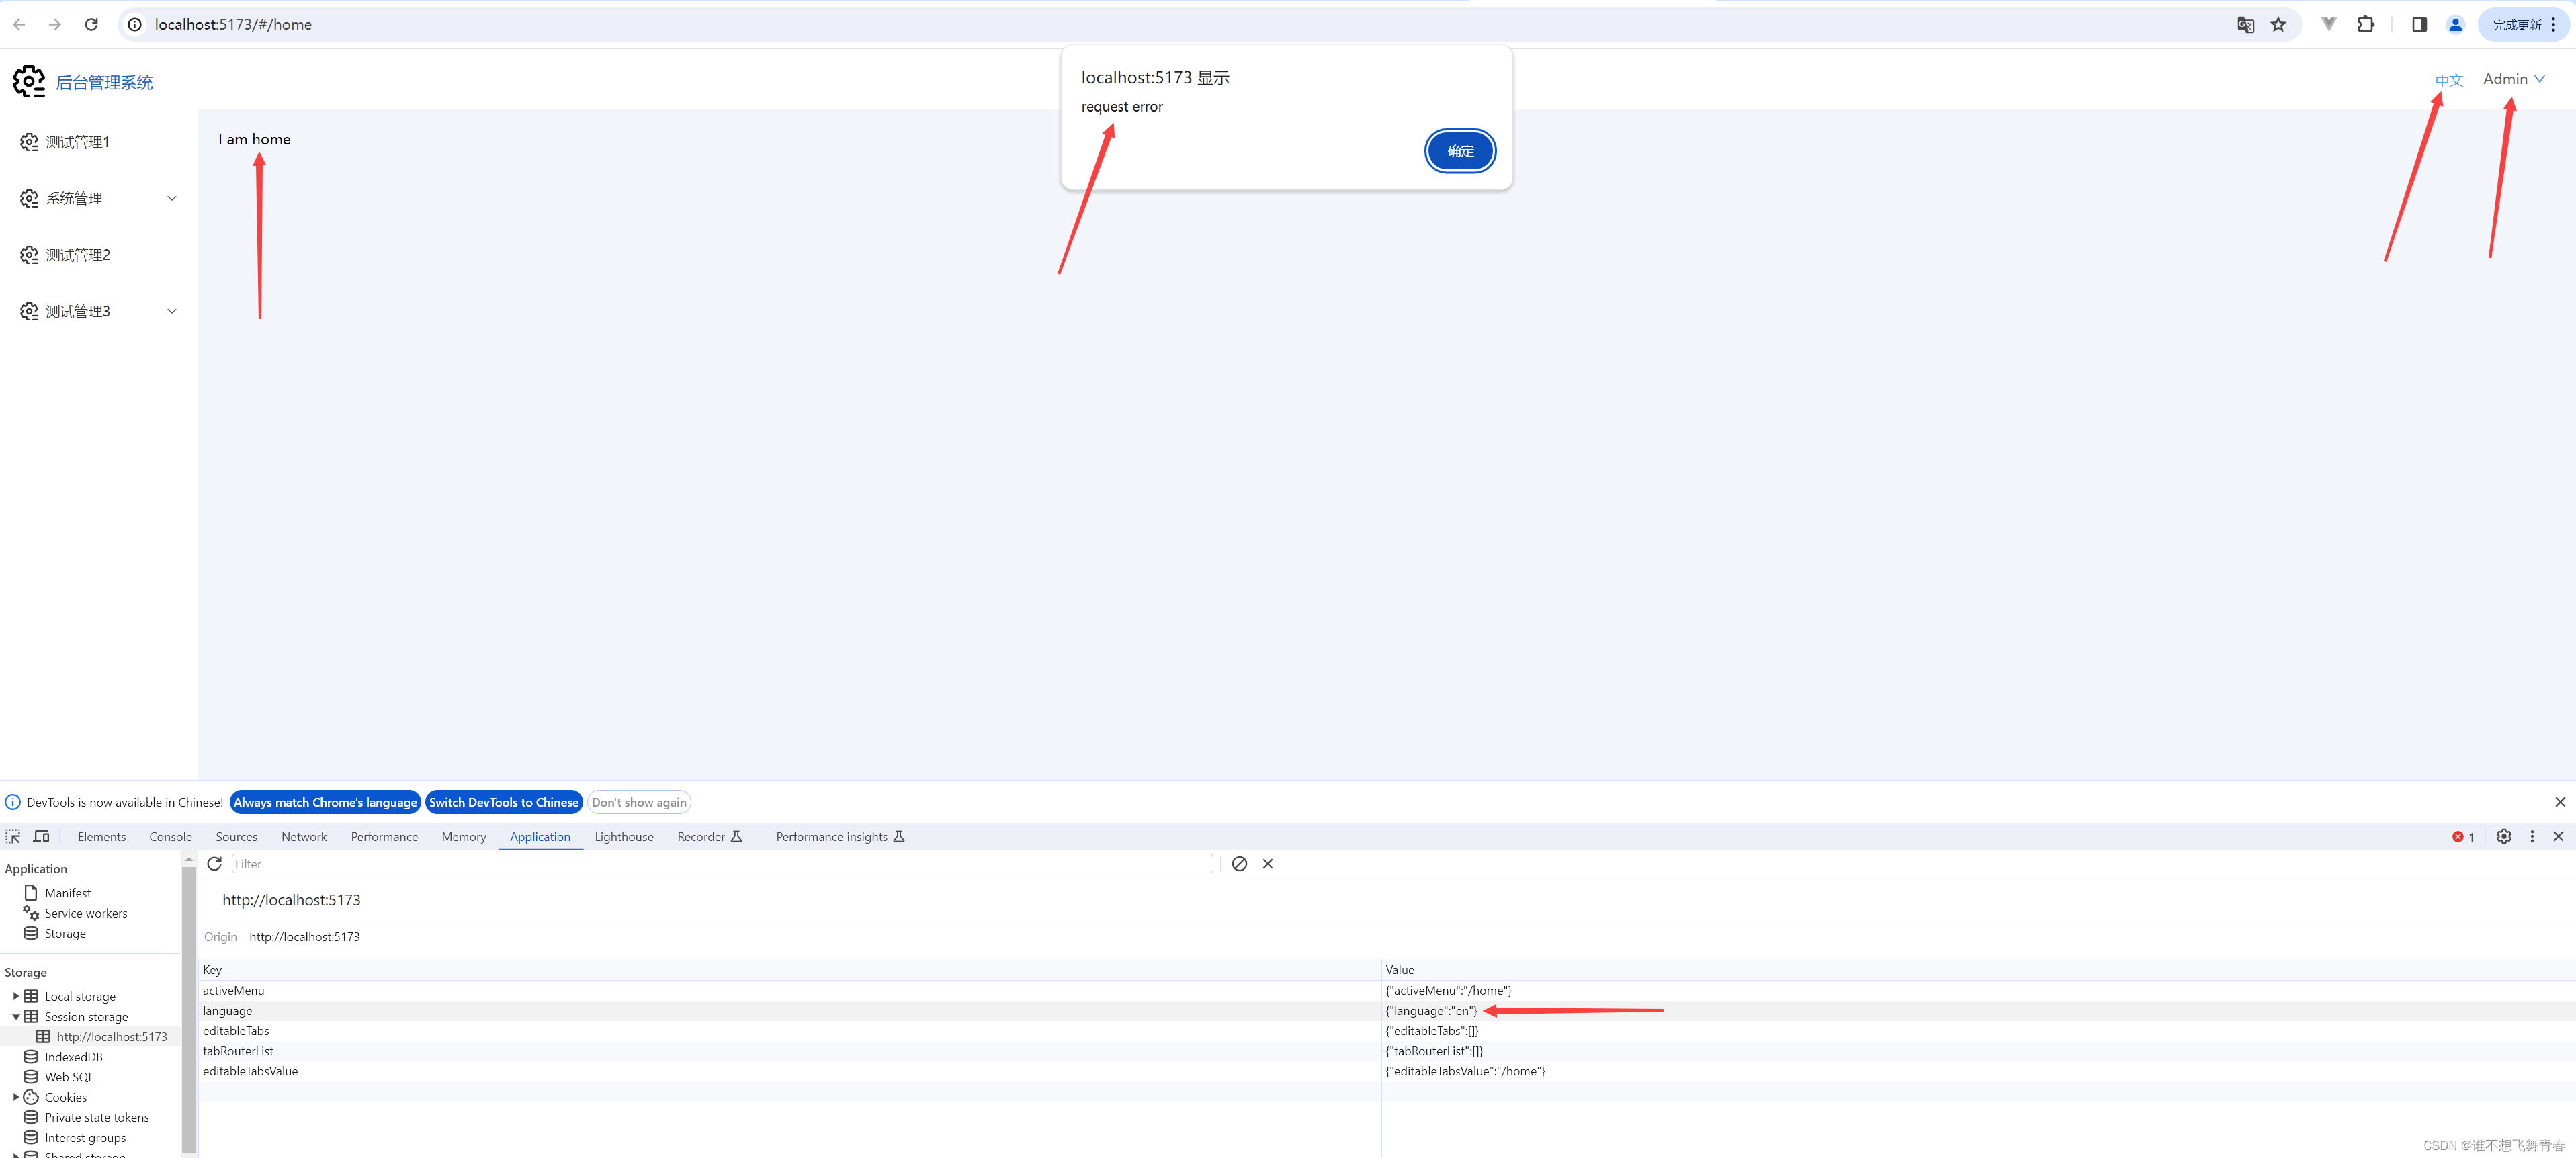Open Private state tokens item
Viewport: 2576px width, 1158px height.
[x=96, y=1117]
